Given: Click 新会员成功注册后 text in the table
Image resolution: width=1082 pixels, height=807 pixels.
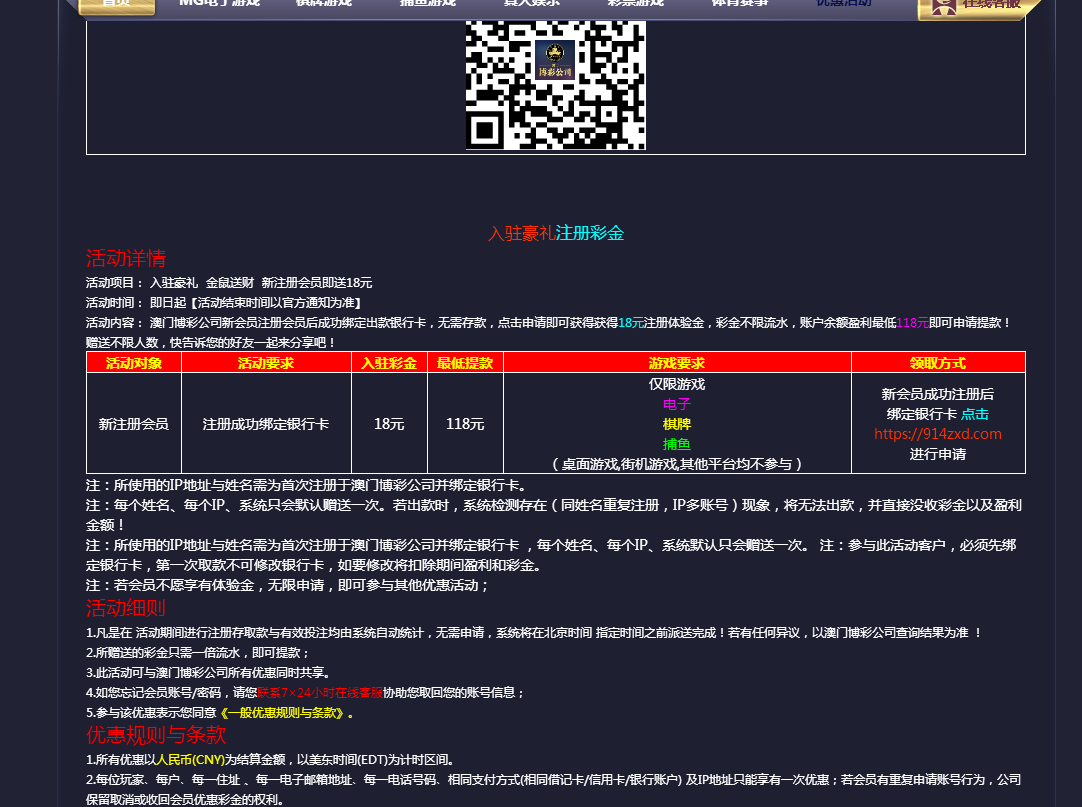Looking at the screenshot, I should click(938, 394).
